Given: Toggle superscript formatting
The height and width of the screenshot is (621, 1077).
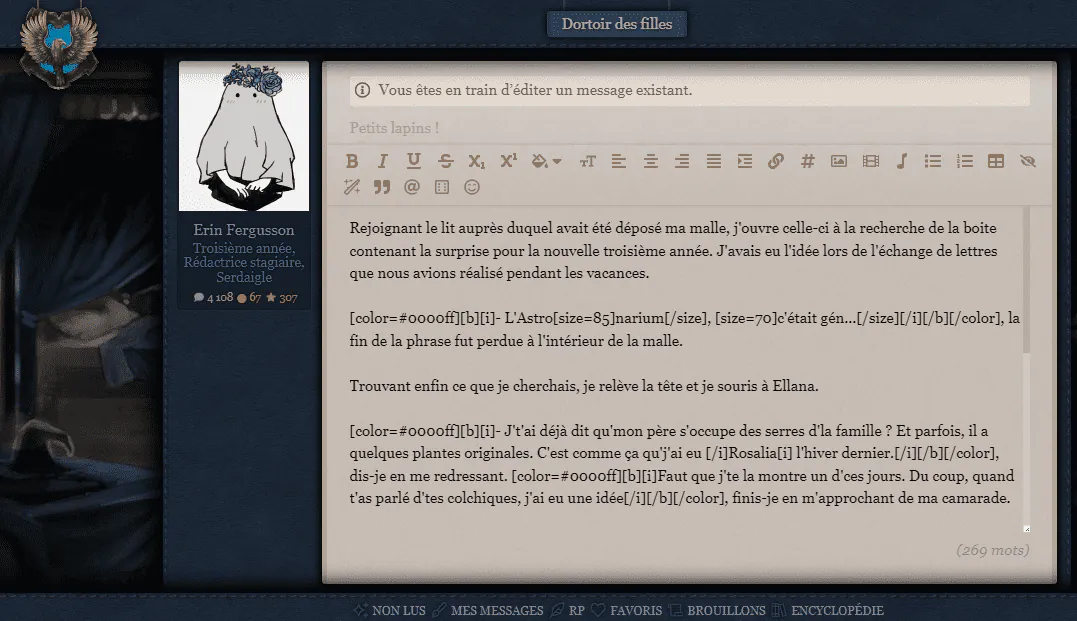Looking at the screenshot, I should 508,161.
